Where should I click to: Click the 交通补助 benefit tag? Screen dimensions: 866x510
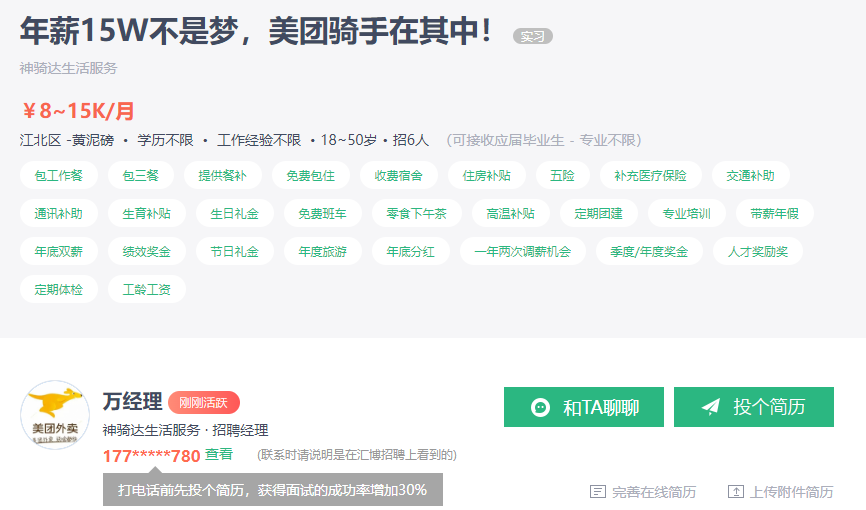tap(751, 176)
